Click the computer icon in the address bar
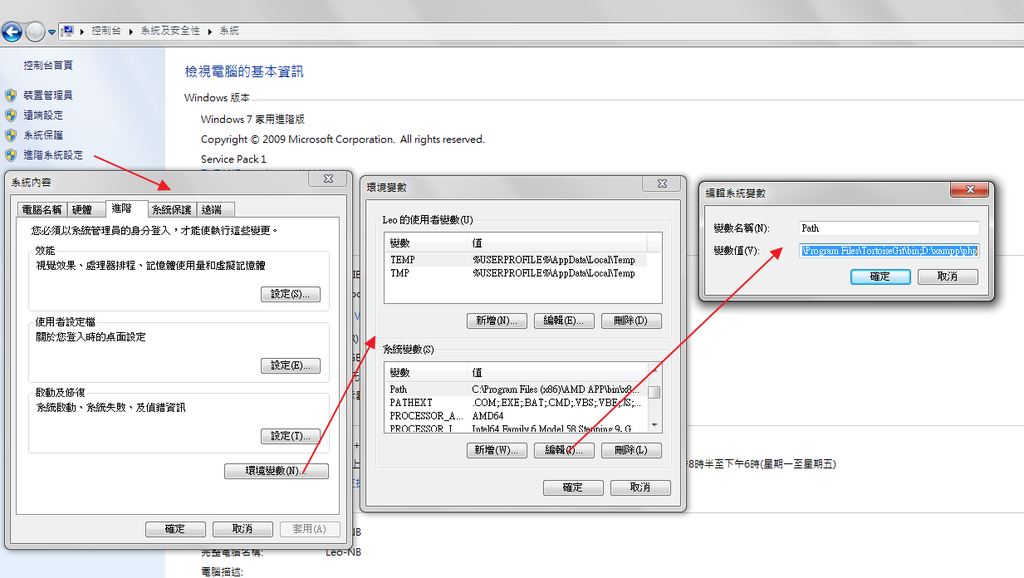This screenshot has width=1024, height=578. pos(68,31)
